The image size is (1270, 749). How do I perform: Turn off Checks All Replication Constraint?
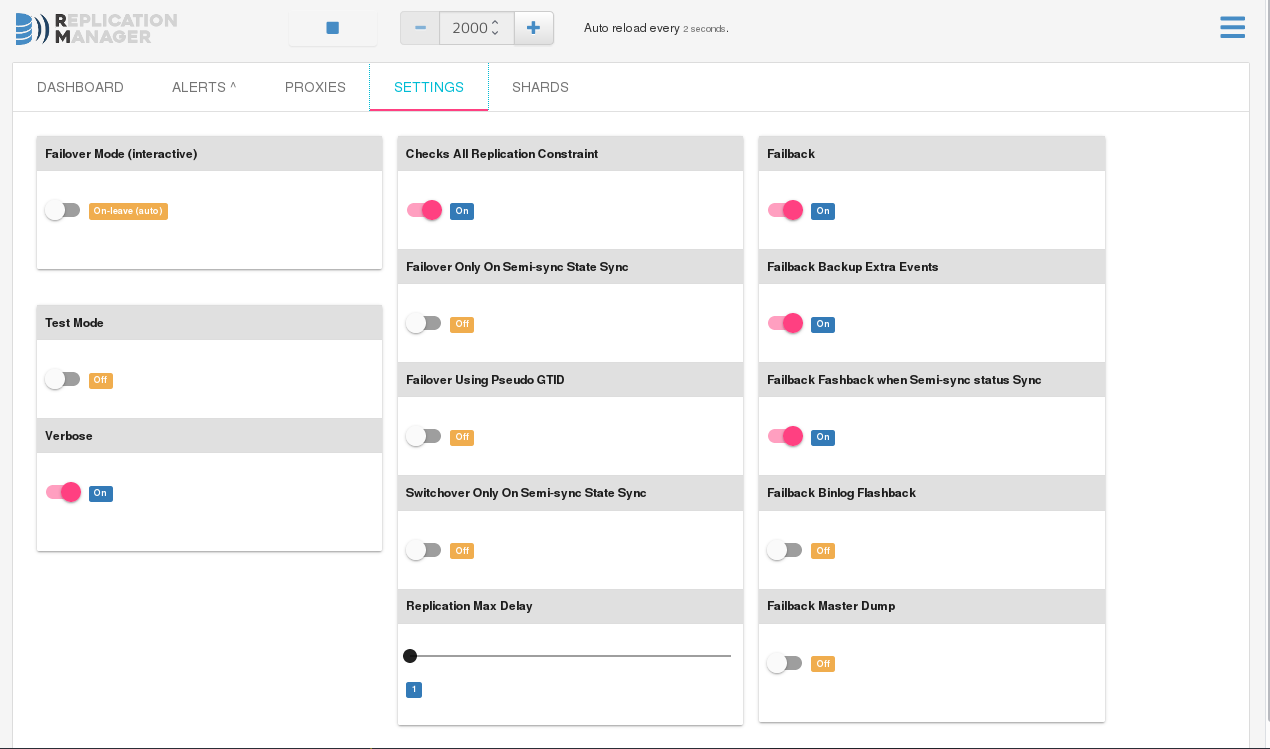[424, 210]
